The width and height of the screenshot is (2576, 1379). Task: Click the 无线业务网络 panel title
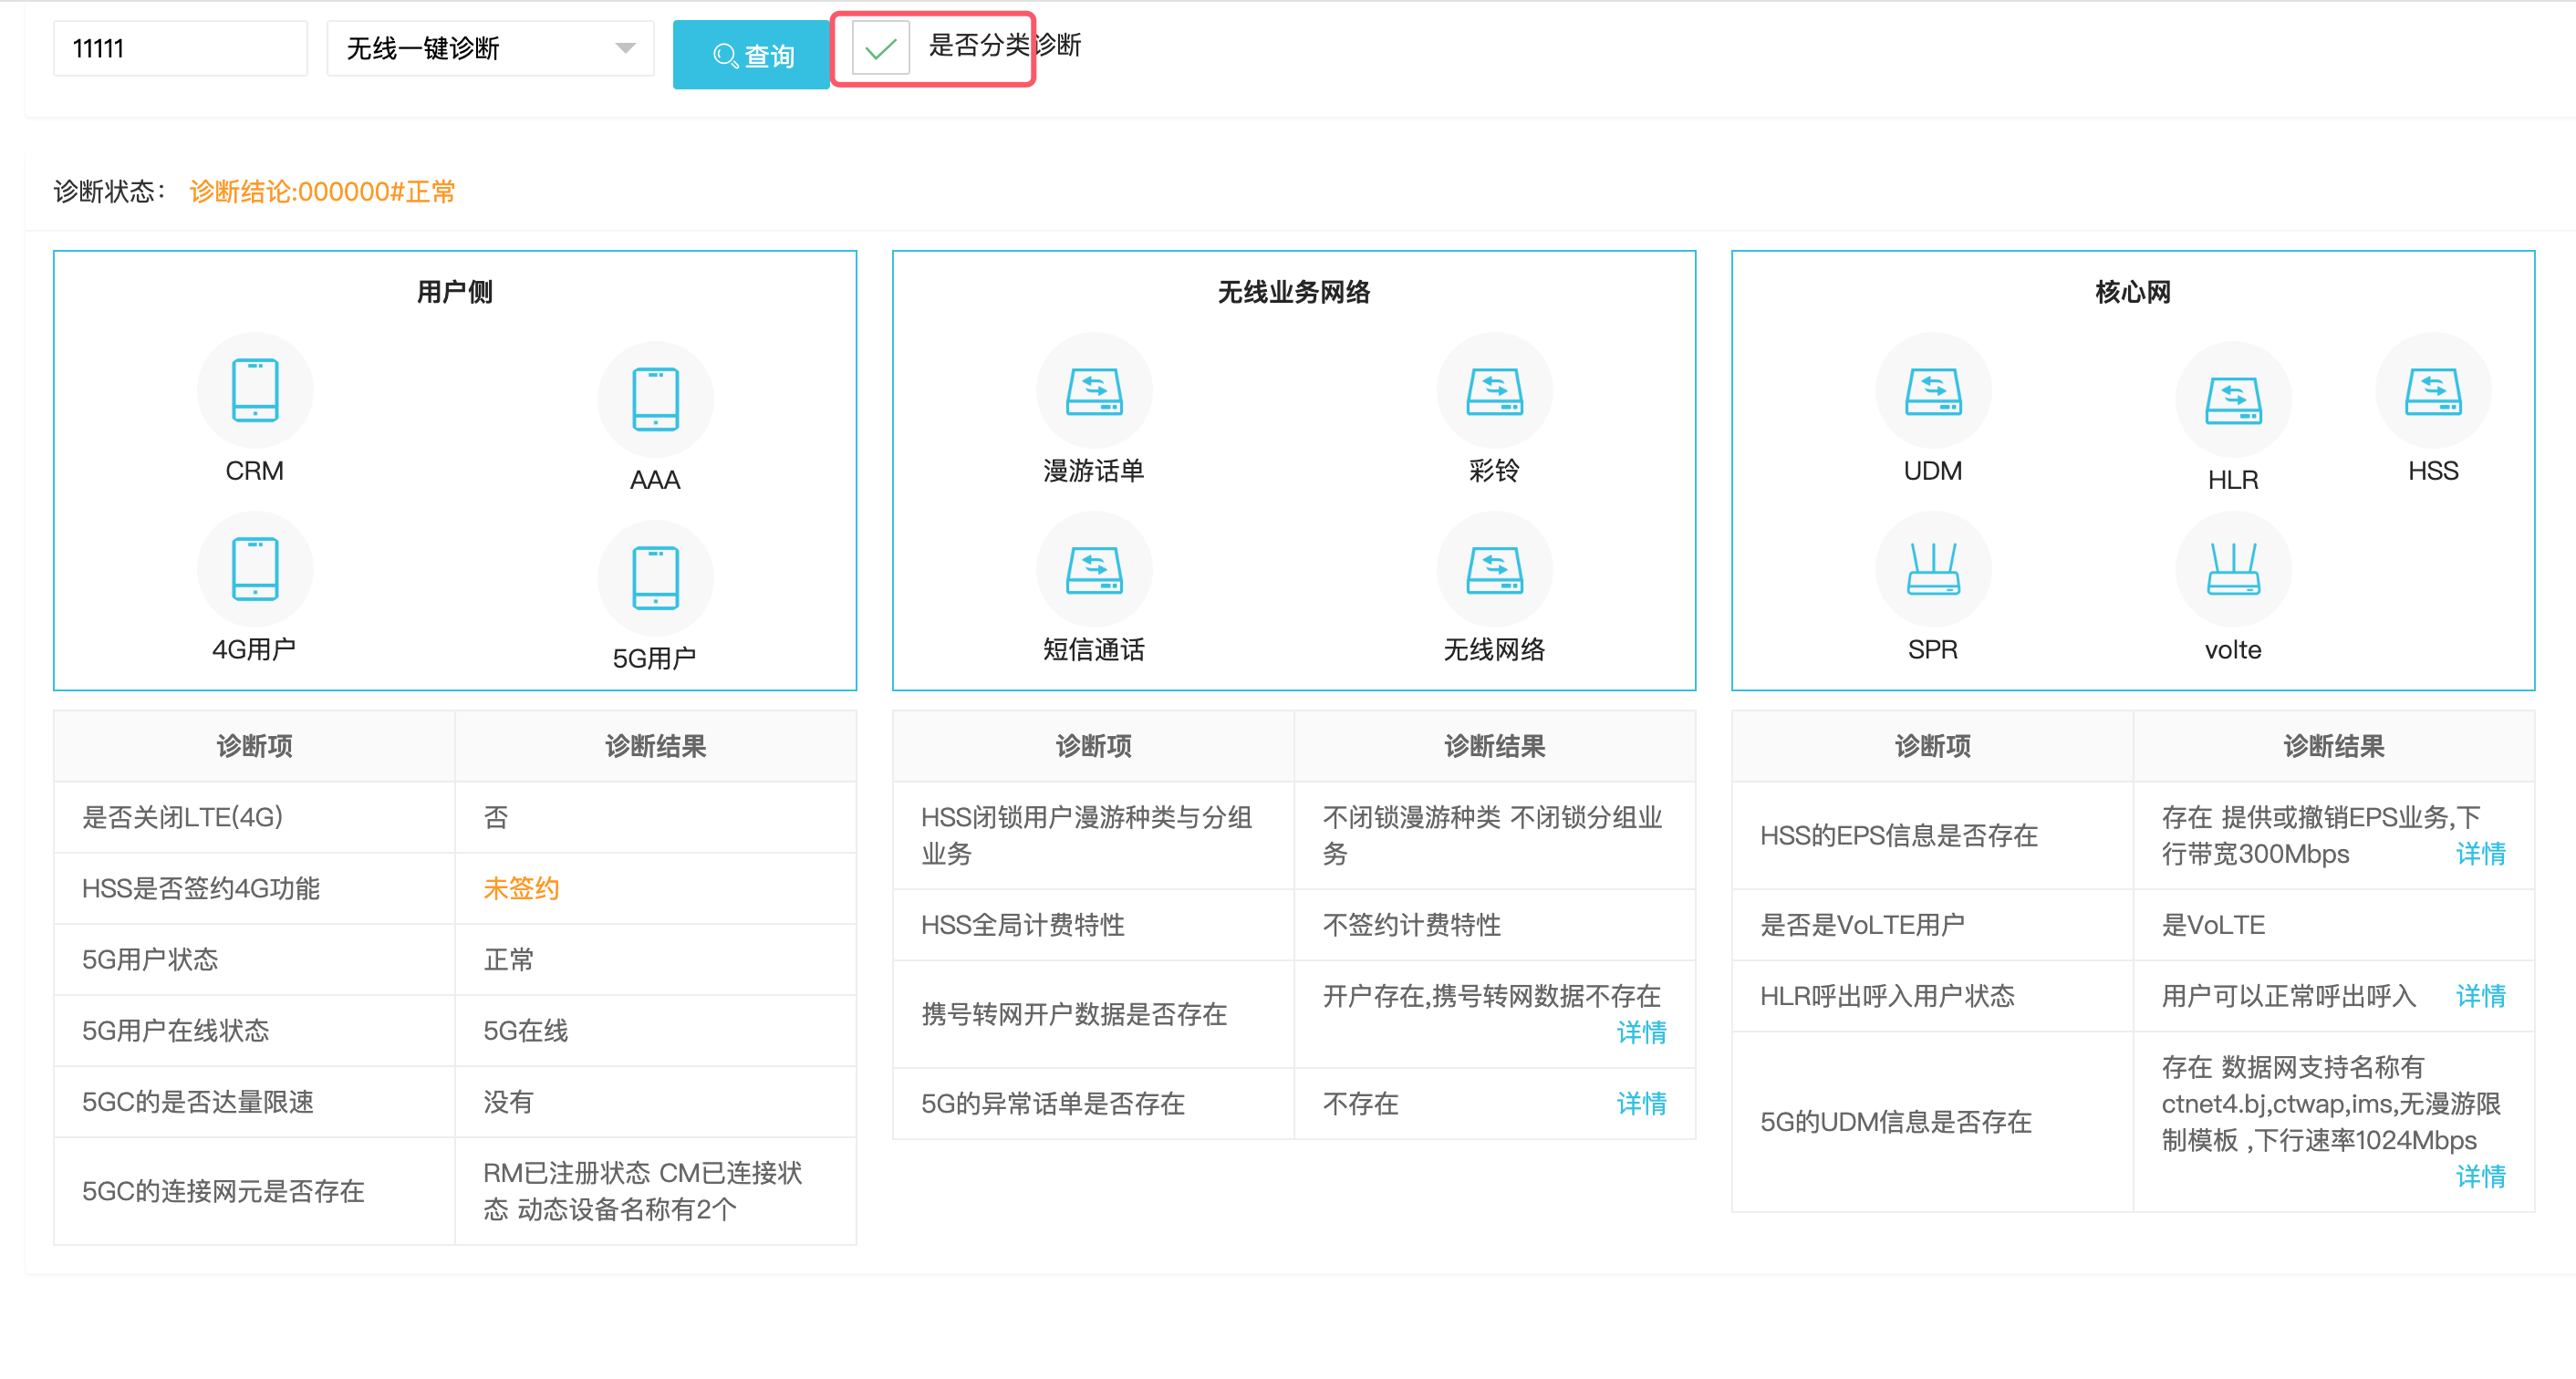pyautogui.click(x=1294, y=292)
